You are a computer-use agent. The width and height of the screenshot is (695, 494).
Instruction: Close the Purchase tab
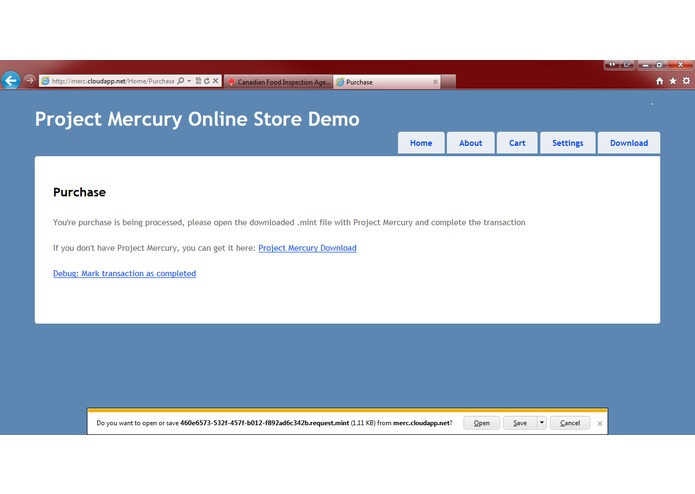(x=435, y=82)
